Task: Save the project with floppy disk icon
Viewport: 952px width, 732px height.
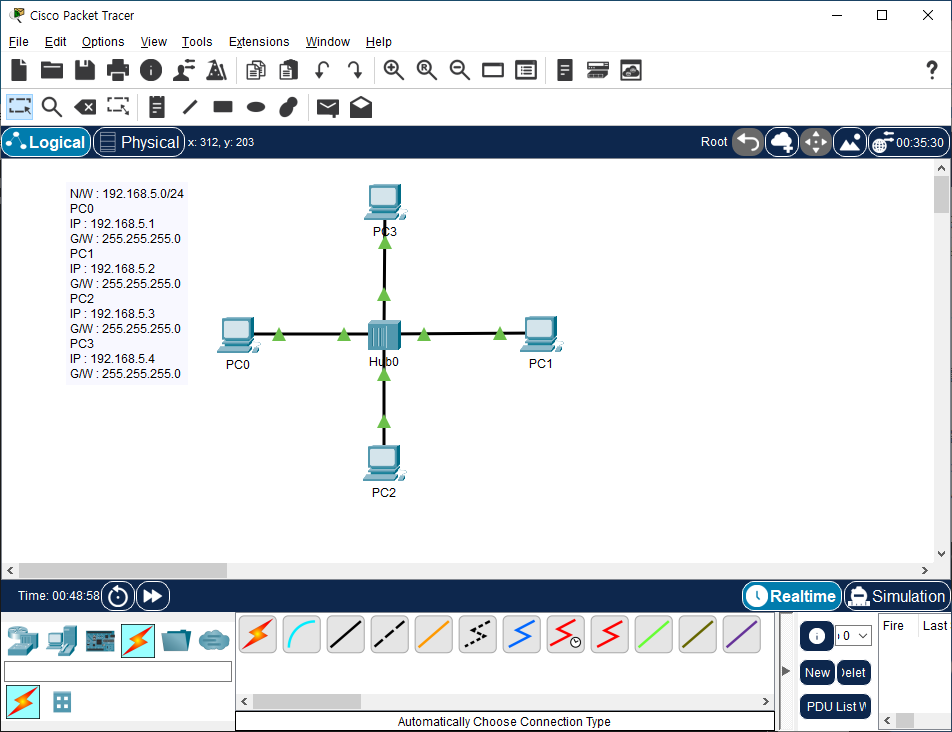Action: pos(85,70)
